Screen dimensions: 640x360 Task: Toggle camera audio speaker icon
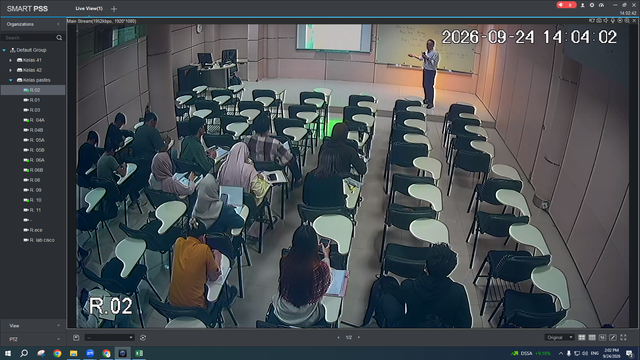[x=606, y=20]
